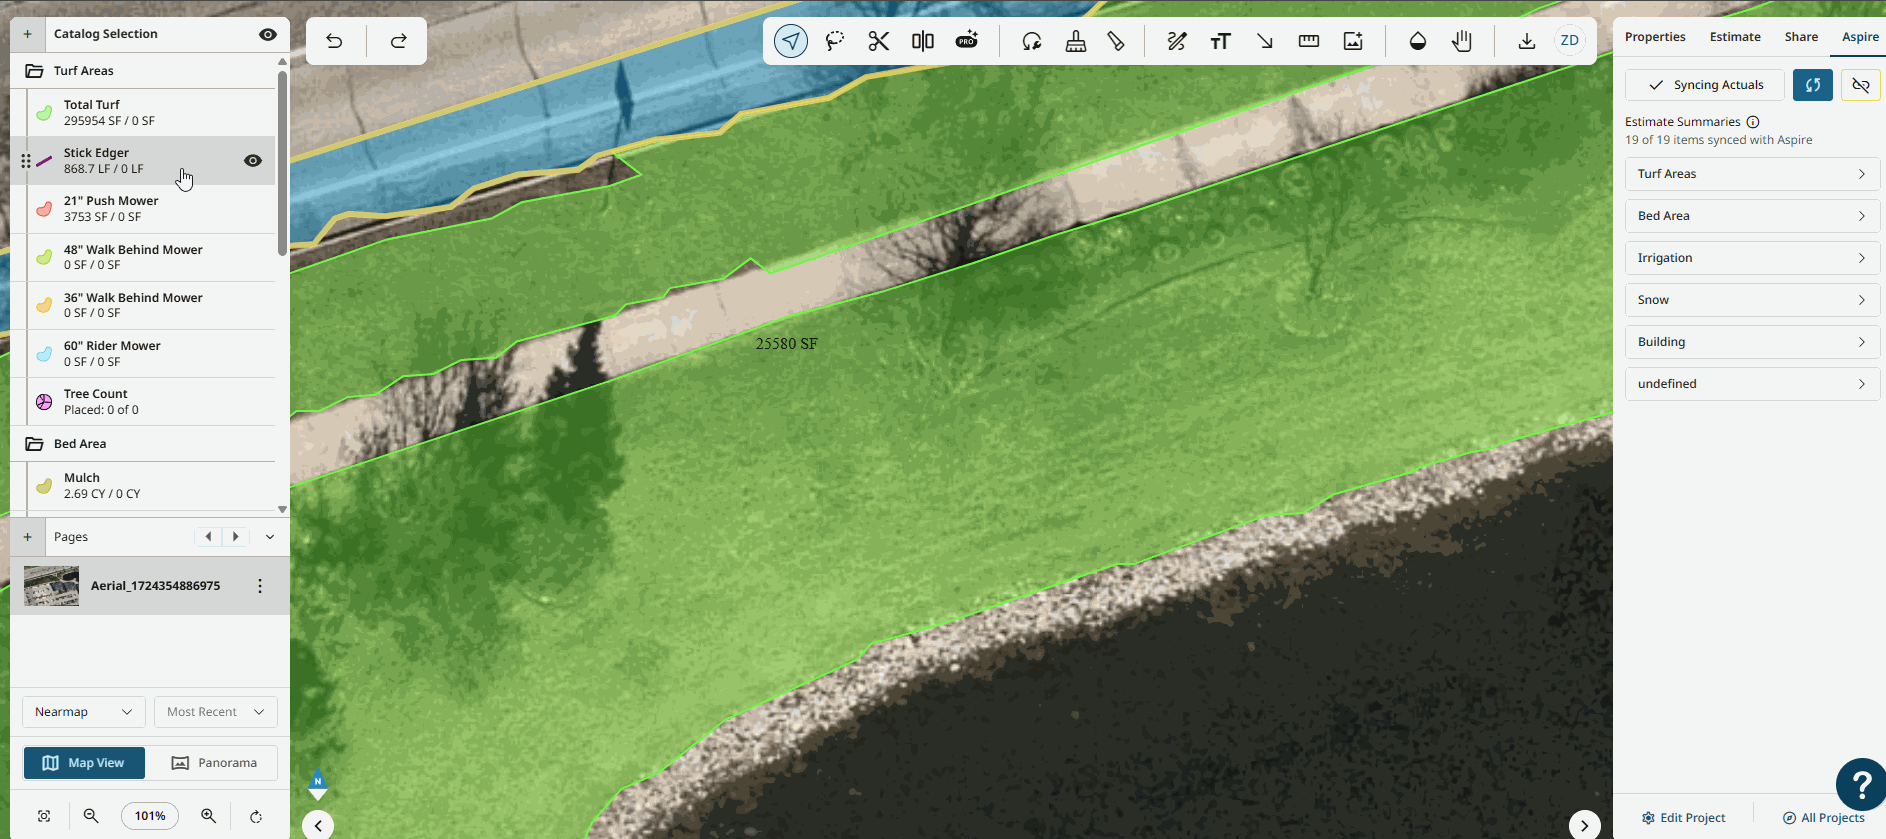The width and height of the screenshot is (1886, 839).
Task: Click the Edit Project link
Action: [x=1684, y=818]
